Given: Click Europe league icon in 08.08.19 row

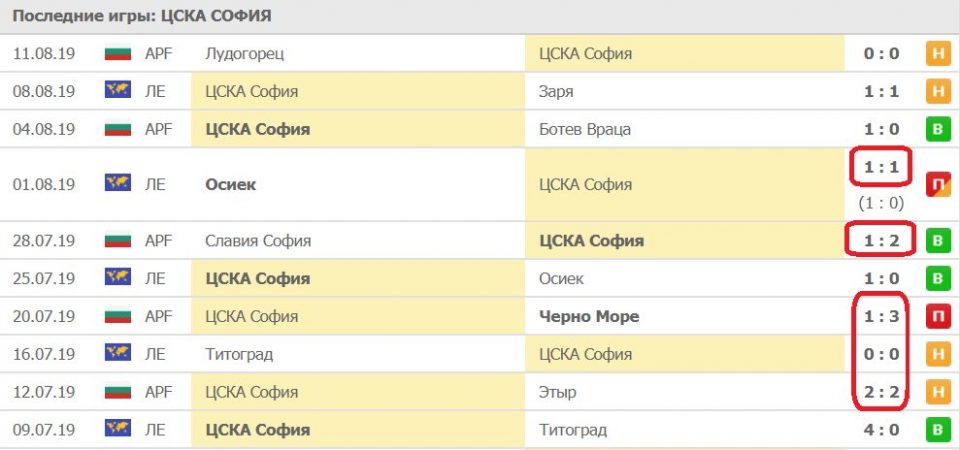Looking at the screenshot, I should (117, 91).
